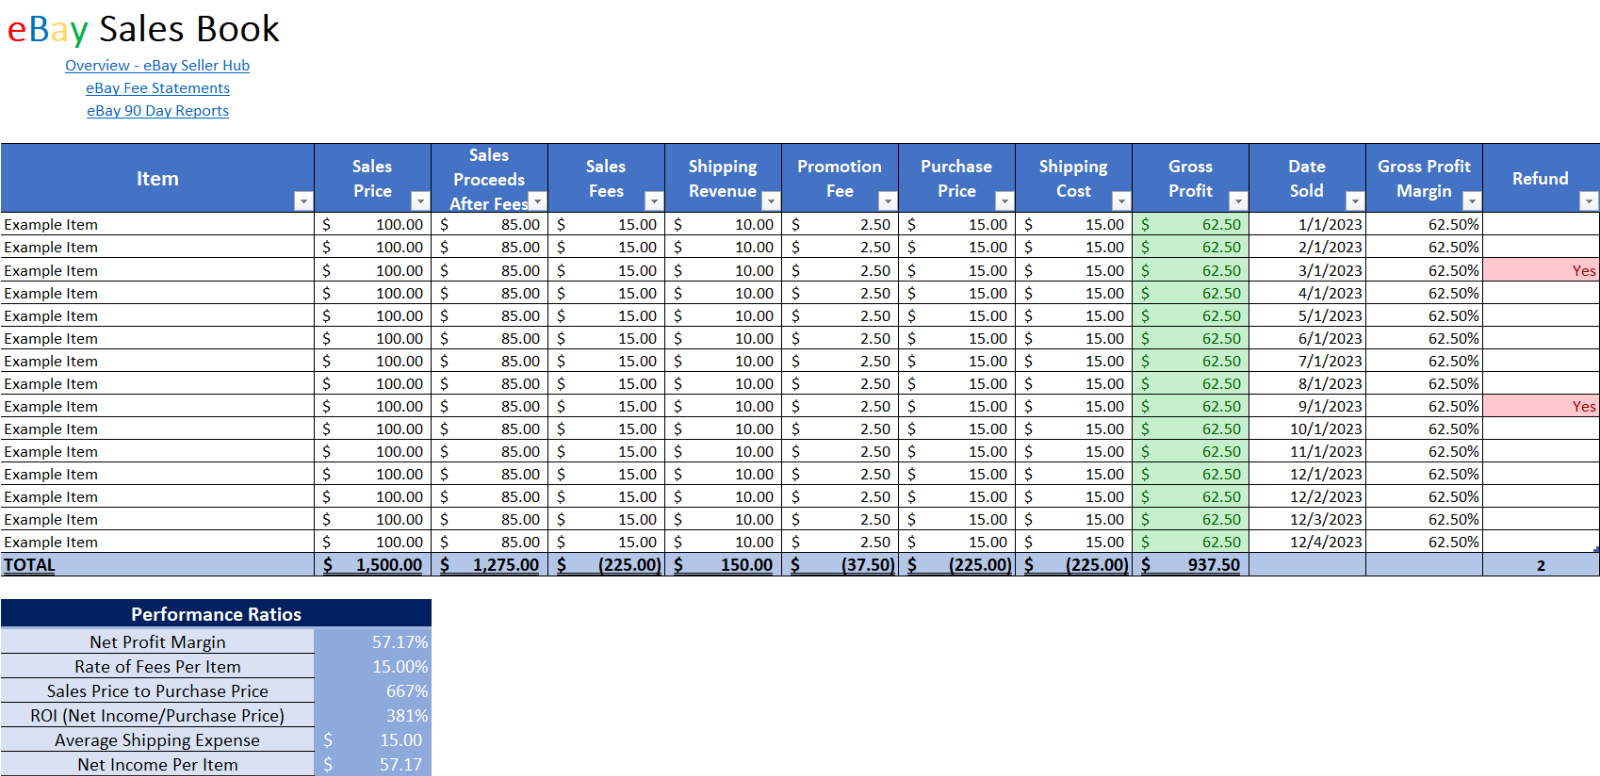Open the Shipping Revenue filter dropdown

click(771, 201)
